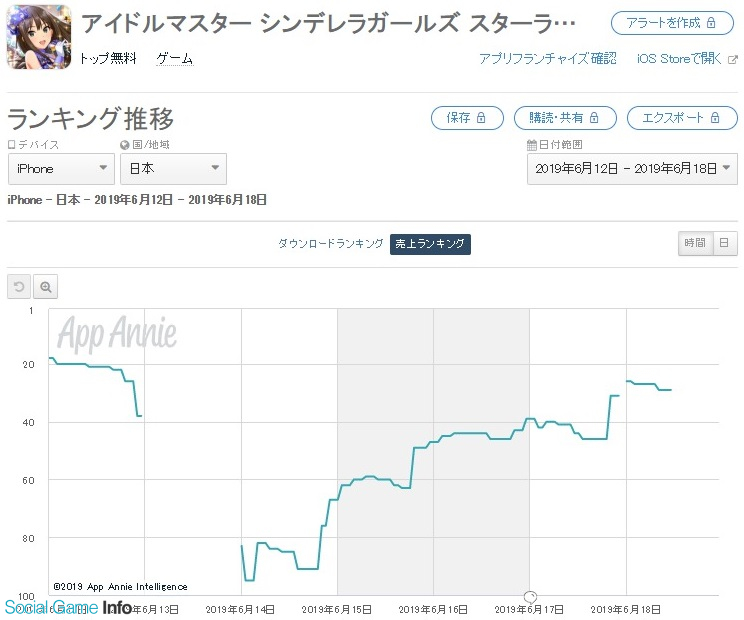Click the ゲーム category link

174,59
